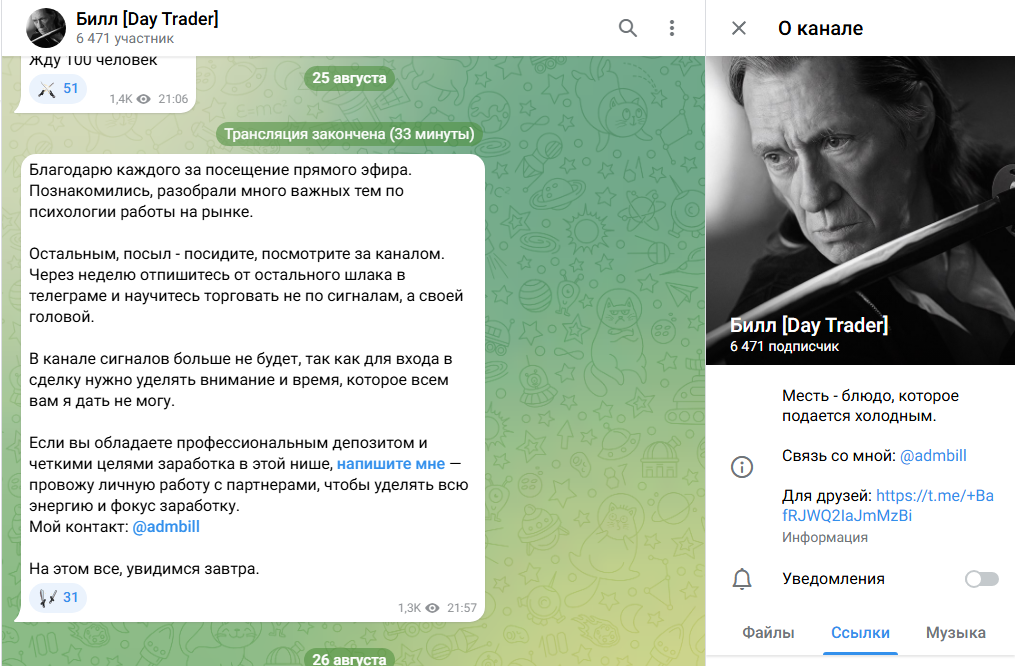This screenshot has height=666, width=1025.
Task: Click the reaction with 31 count
Action: point(58,598)
